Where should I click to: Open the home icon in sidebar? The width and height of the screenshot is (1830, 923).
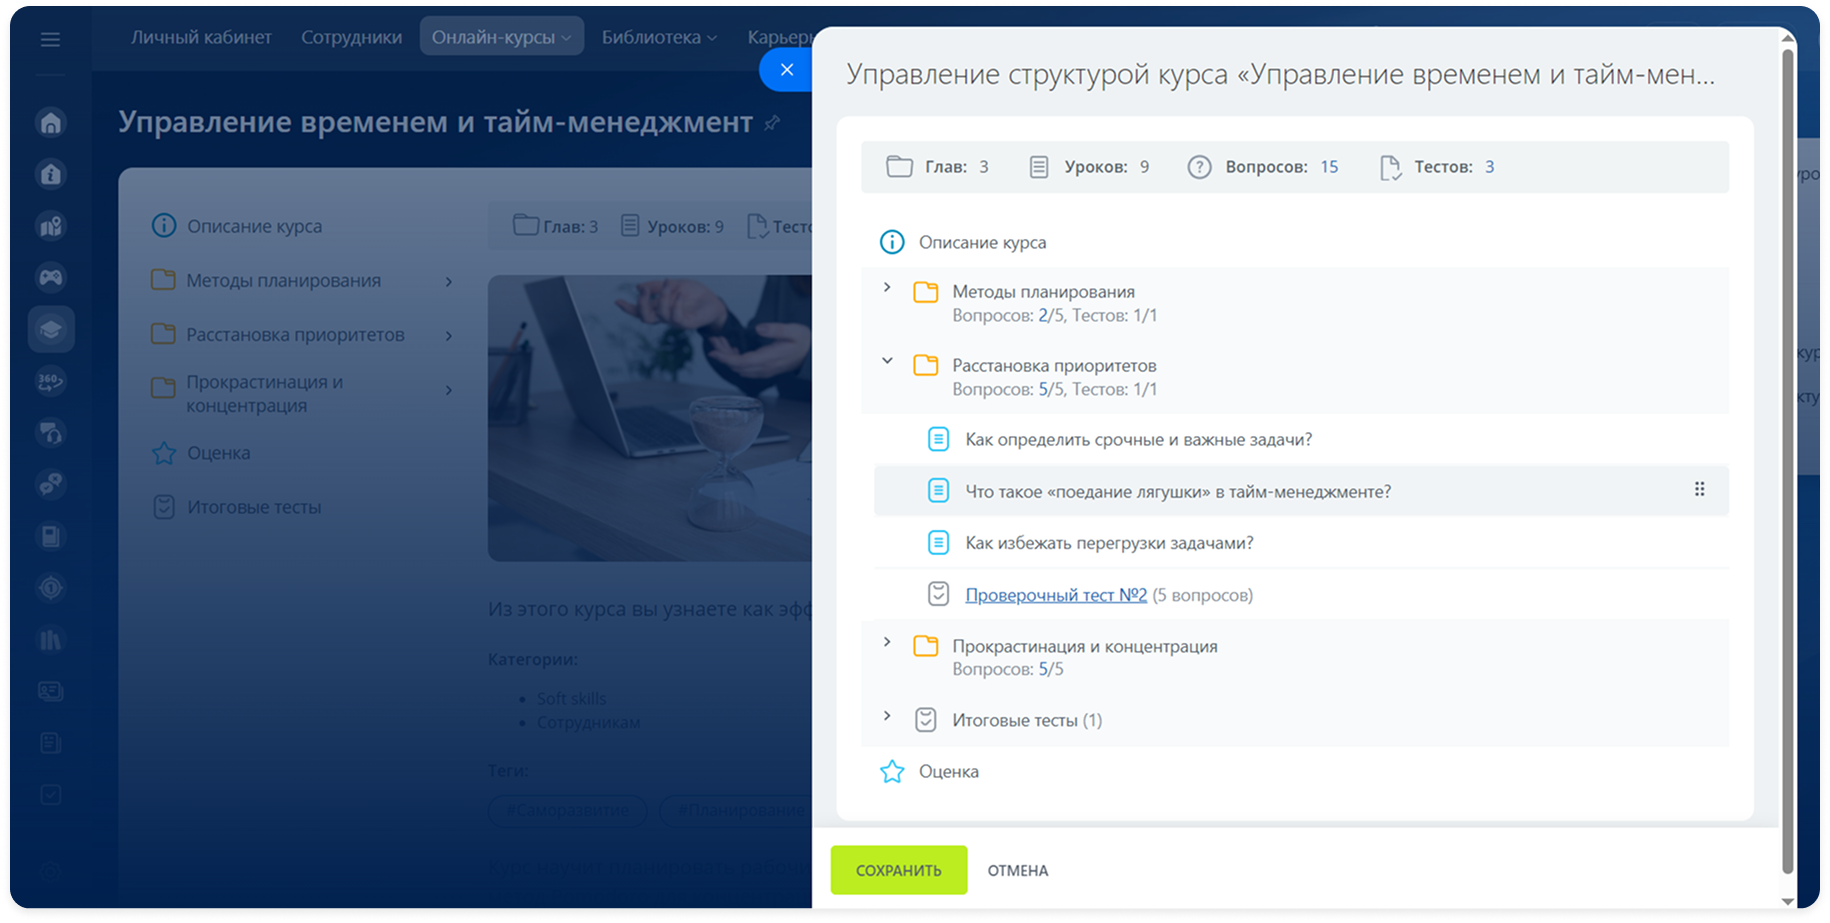coord(51,123)
